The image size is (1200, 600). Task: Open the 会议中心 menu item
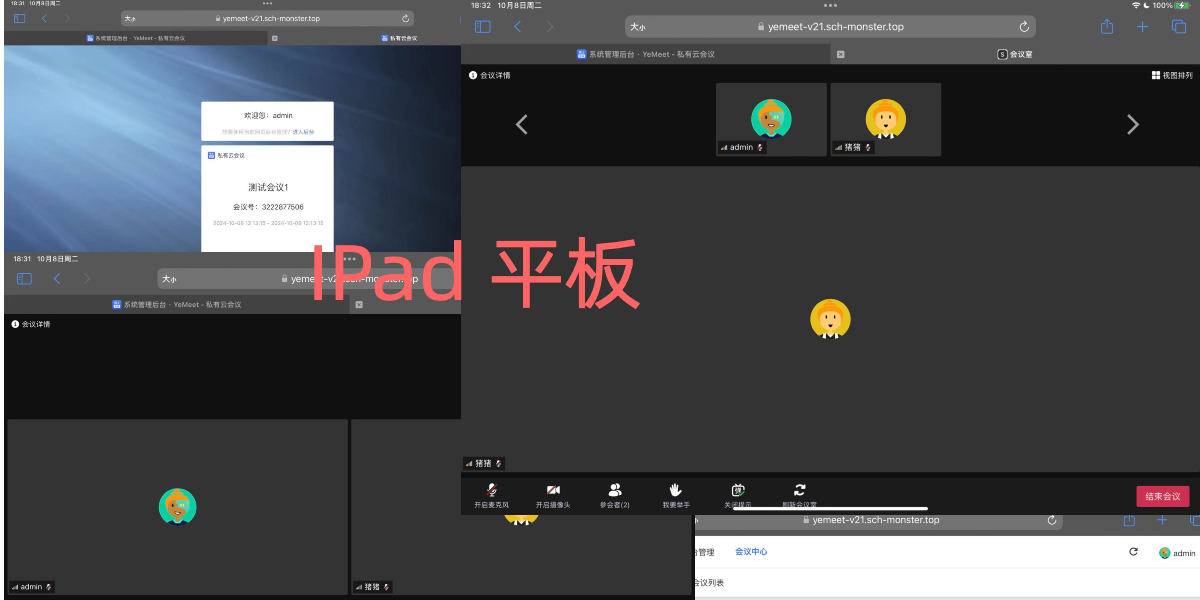click(x=751, y=551)
